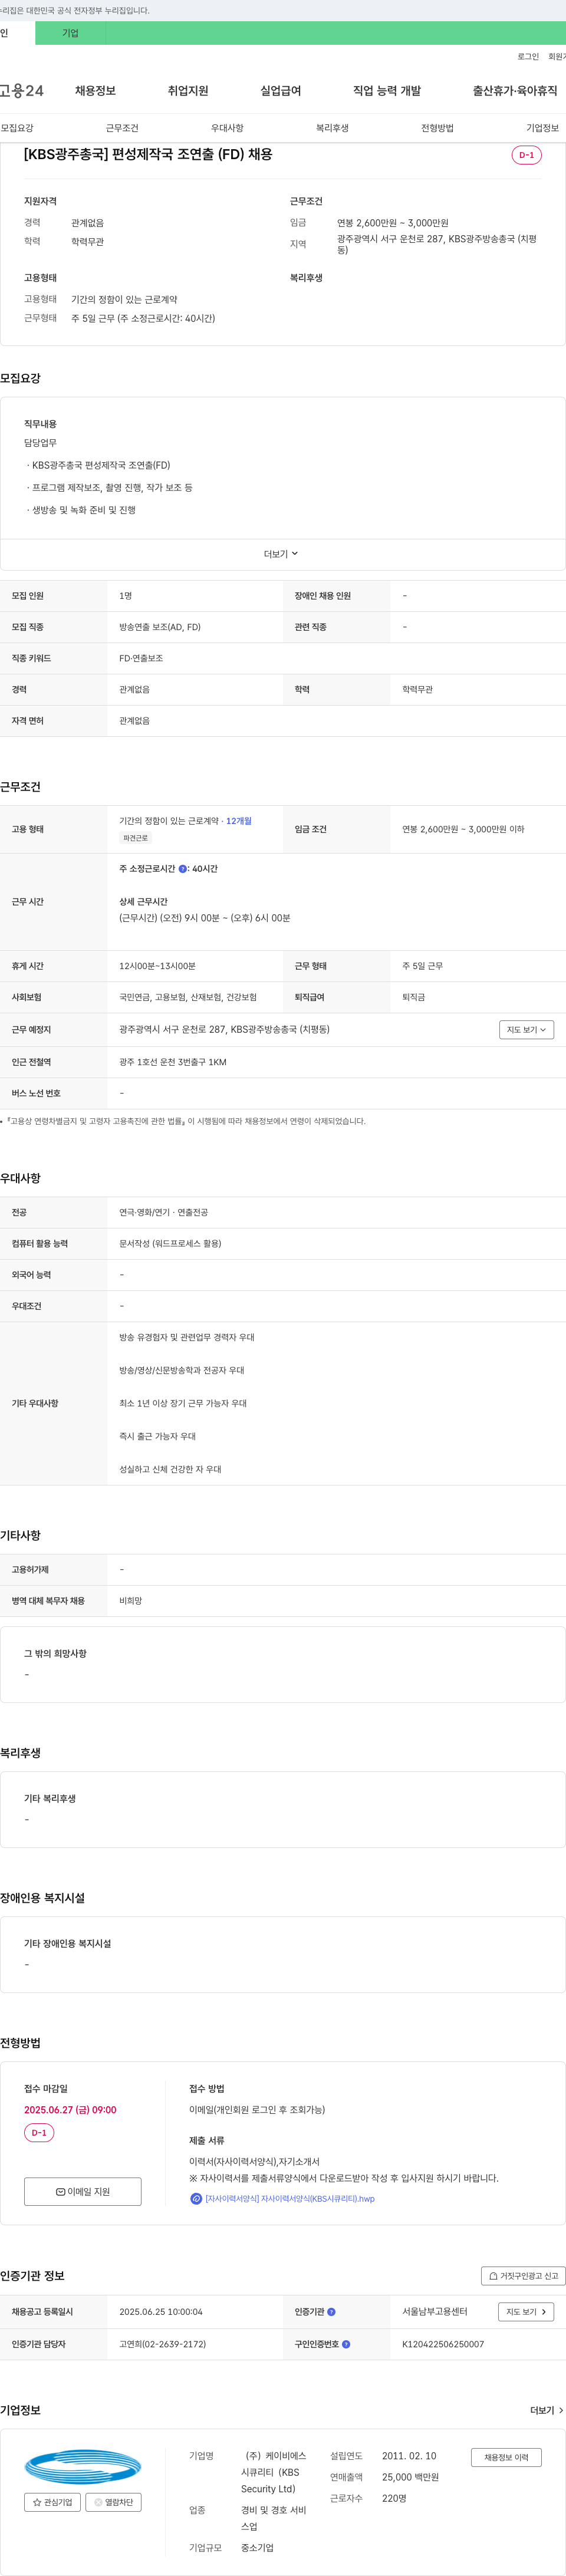
Task: Open 지도 보기 for 서울남부고용센터
Action: coord(526,2312)
